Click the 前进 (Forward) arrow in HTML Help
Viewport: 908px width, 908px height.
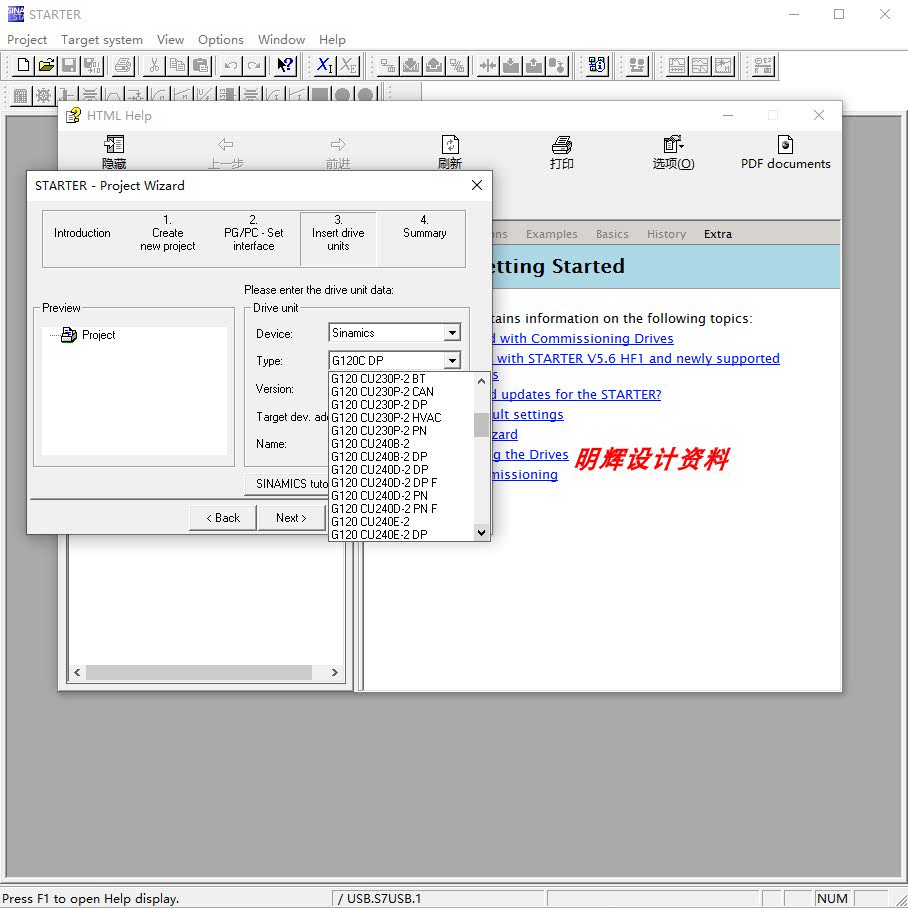338,152
